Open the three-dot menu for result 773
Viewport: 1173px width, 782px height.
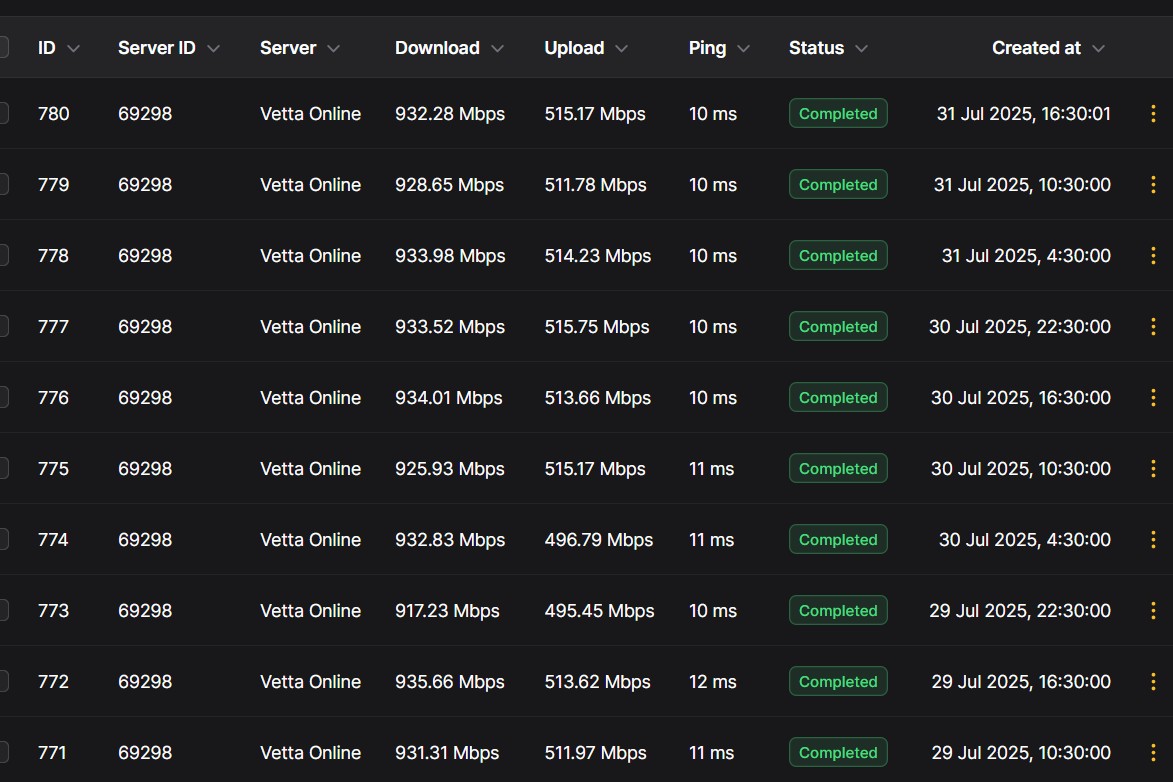click(x=1153, y=611)
